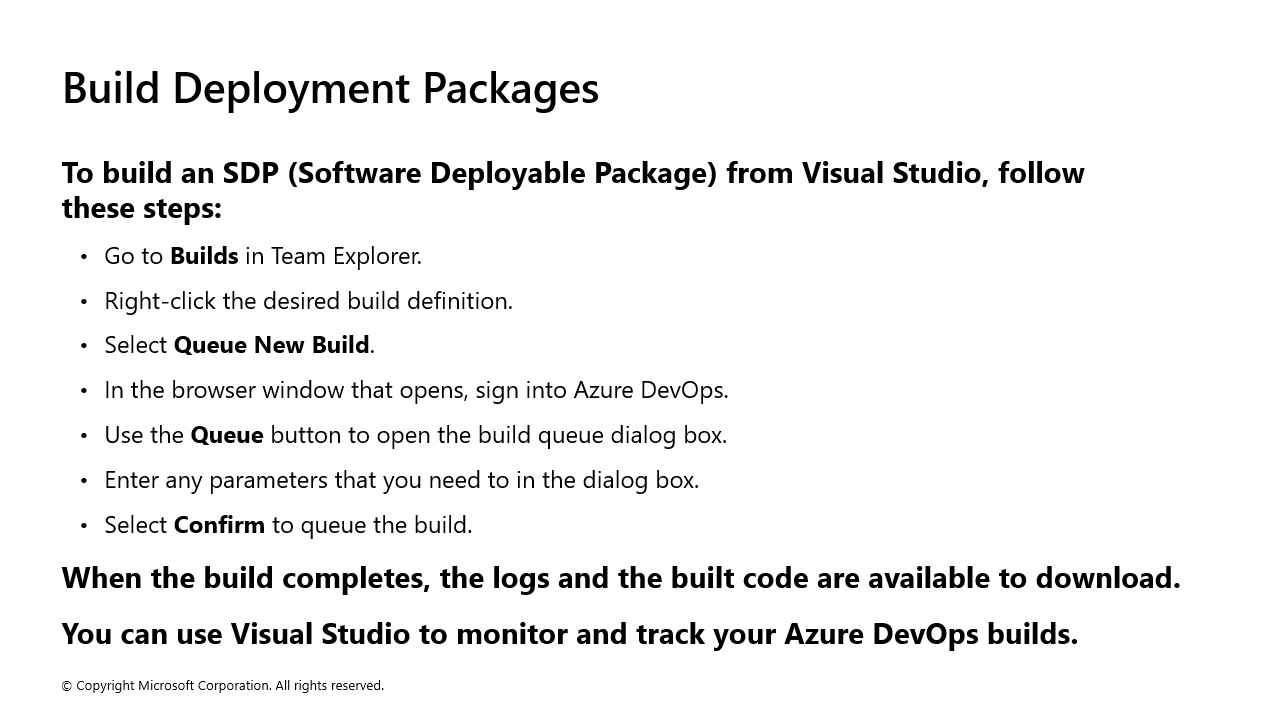Click the bold word Confirm
The width and height of the screenshot is (1280, 720).
click(x=220, y=524)
